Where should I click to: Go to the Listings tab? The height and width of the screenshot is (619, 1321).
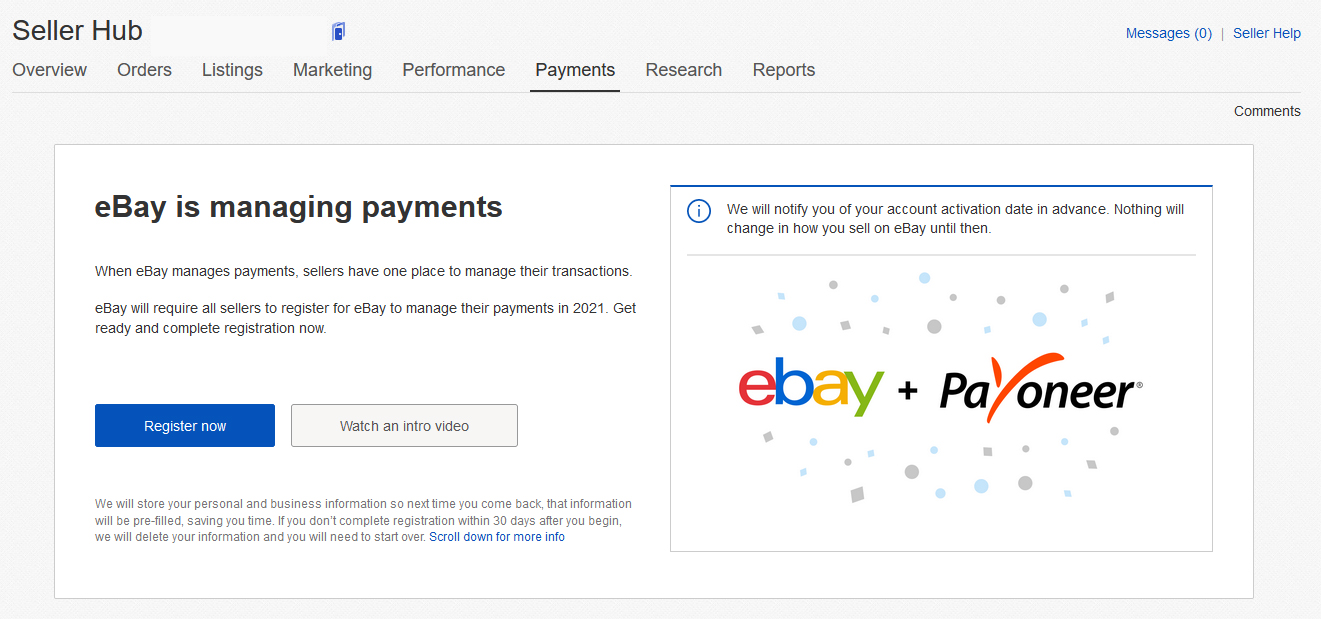232,70
